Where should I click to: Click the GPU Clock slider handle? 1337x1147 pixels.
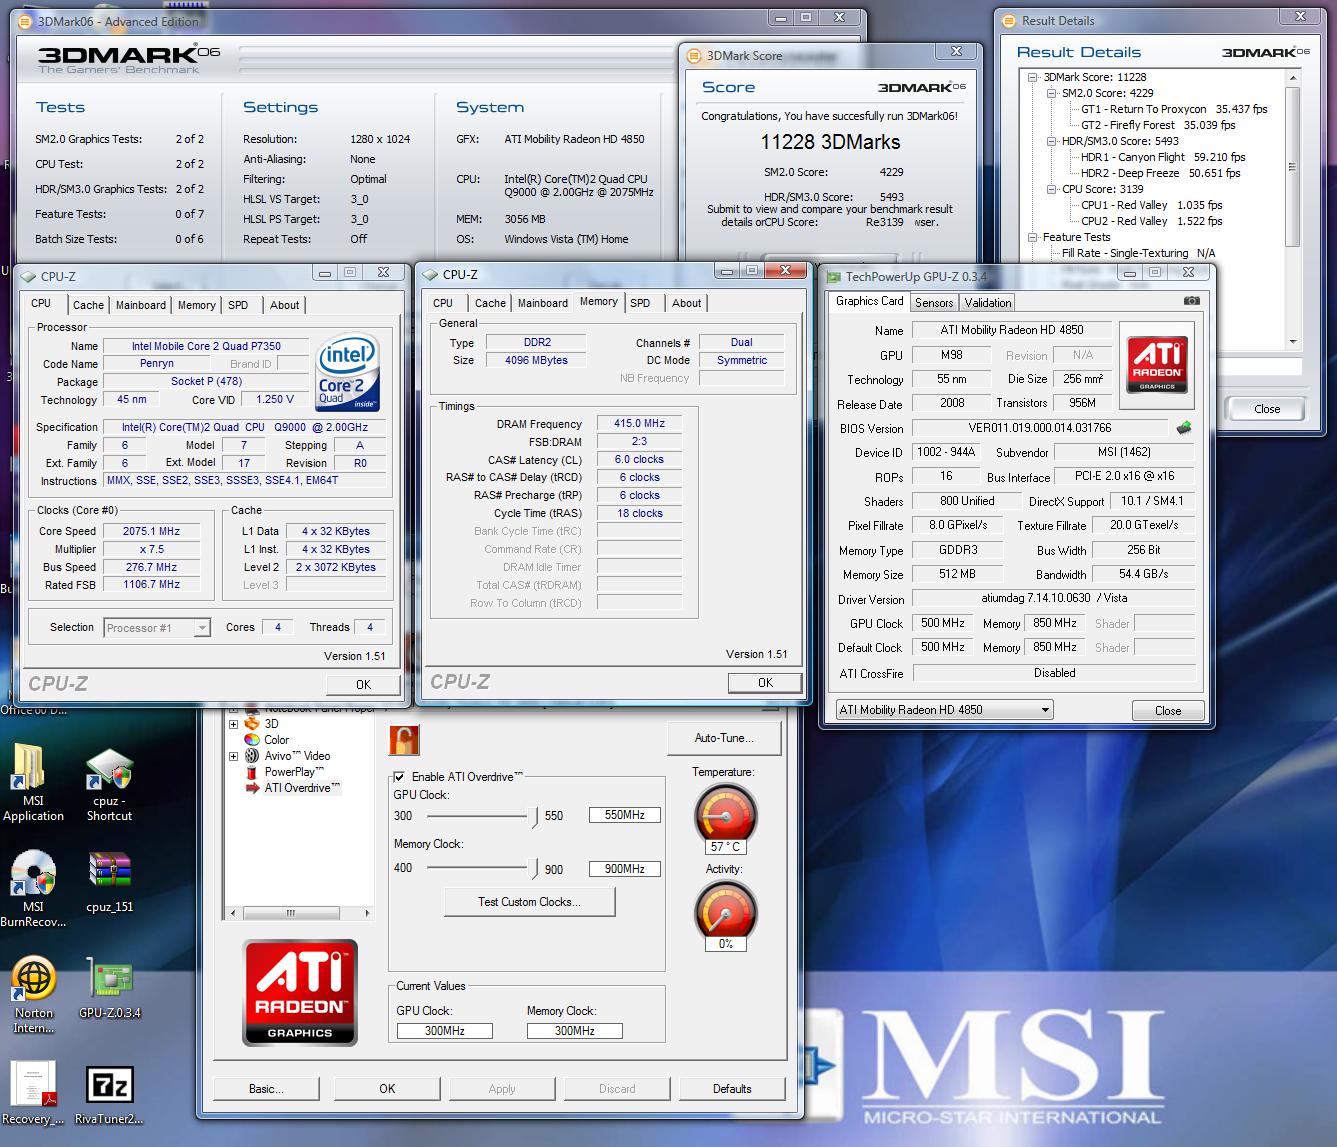click(x=533, y=817)
